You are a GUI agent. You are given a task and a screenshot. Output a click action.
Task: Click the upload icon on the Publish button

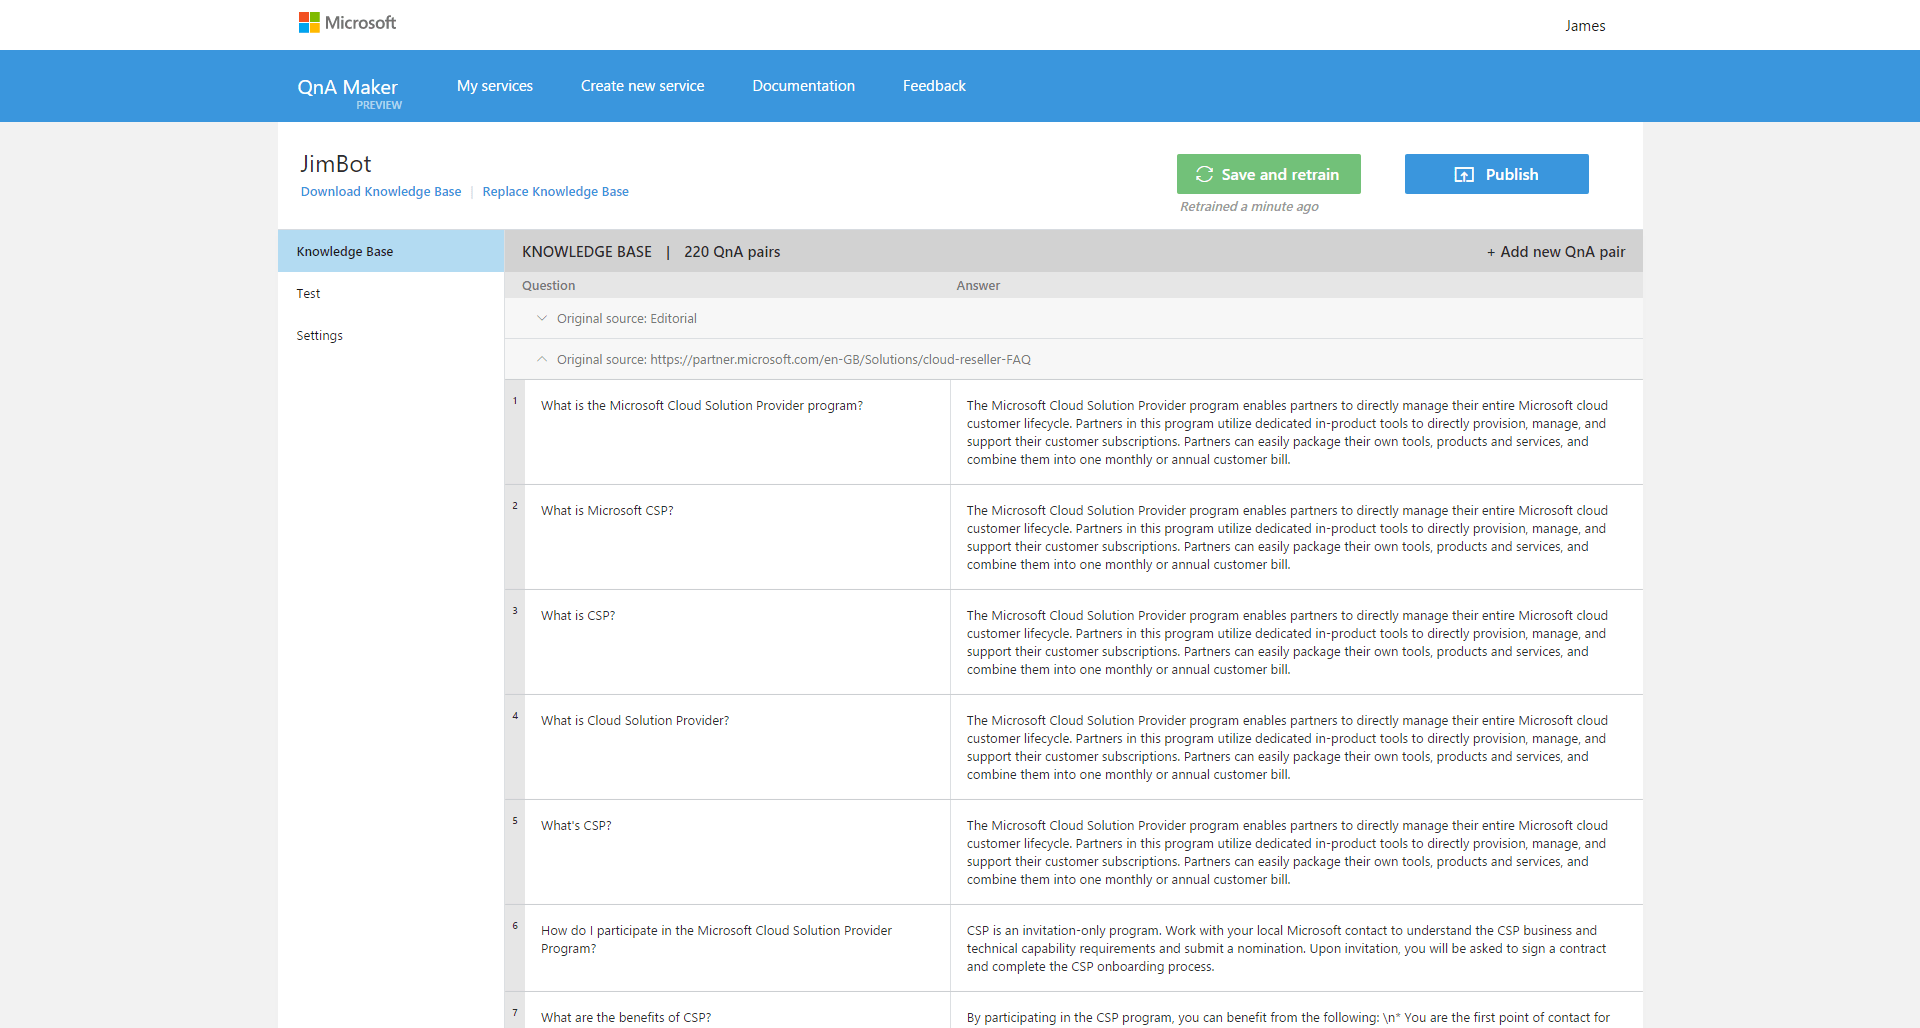[x=1464, y=174]
